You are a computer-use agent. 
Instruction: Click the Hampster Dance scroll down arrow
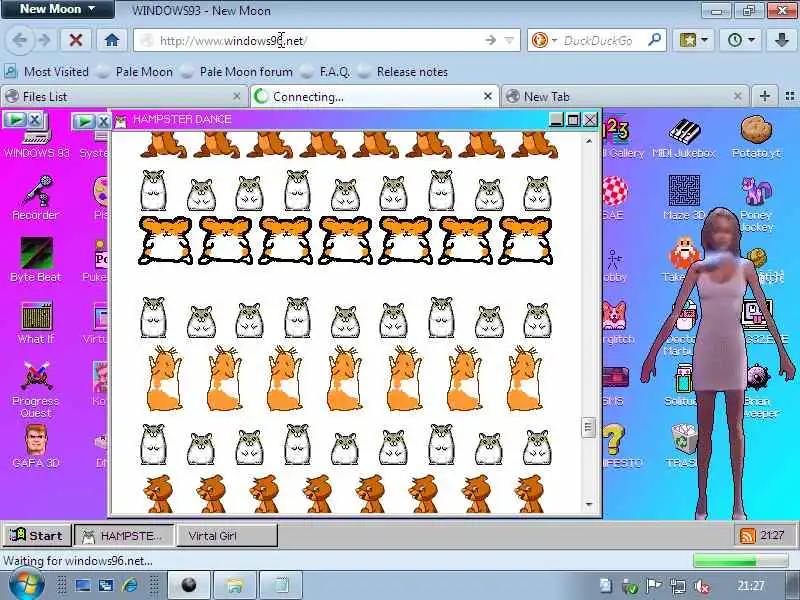(589, 504)
